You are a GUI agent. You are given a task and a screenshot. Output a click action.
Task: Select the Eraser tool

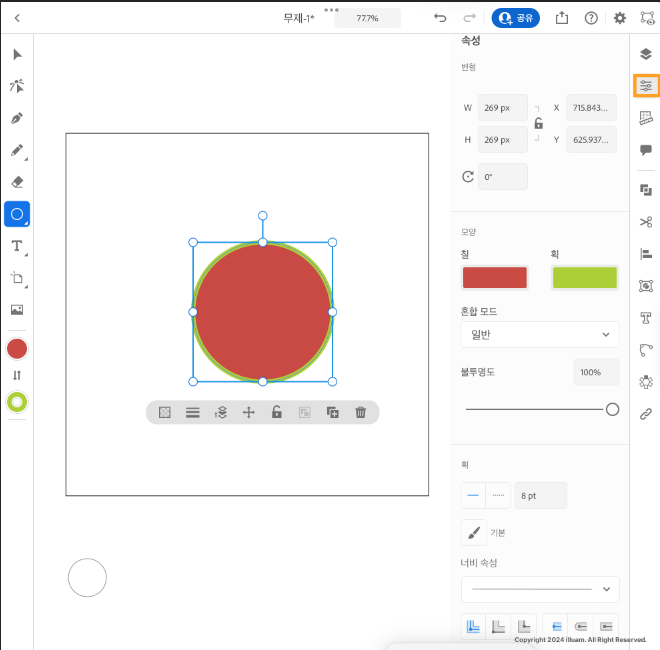(17, 182)
